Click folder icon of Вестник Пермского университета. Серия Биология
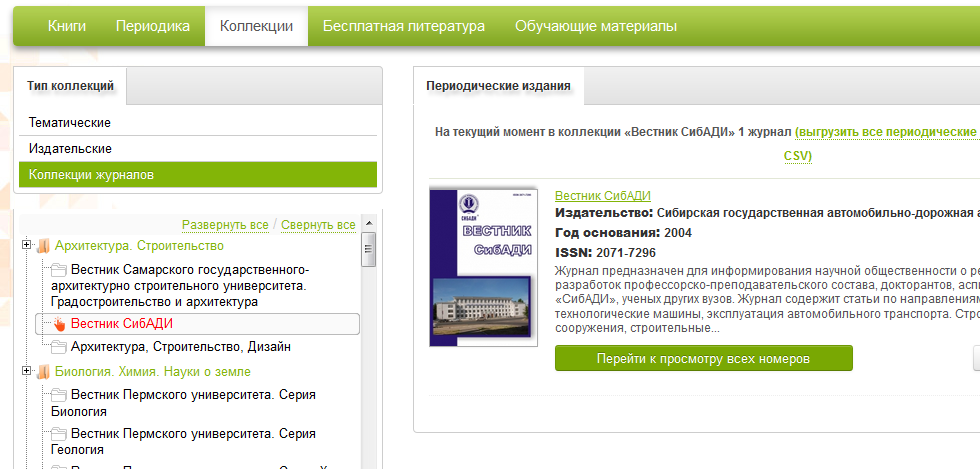980x469 pixels. tap(59, 396)
